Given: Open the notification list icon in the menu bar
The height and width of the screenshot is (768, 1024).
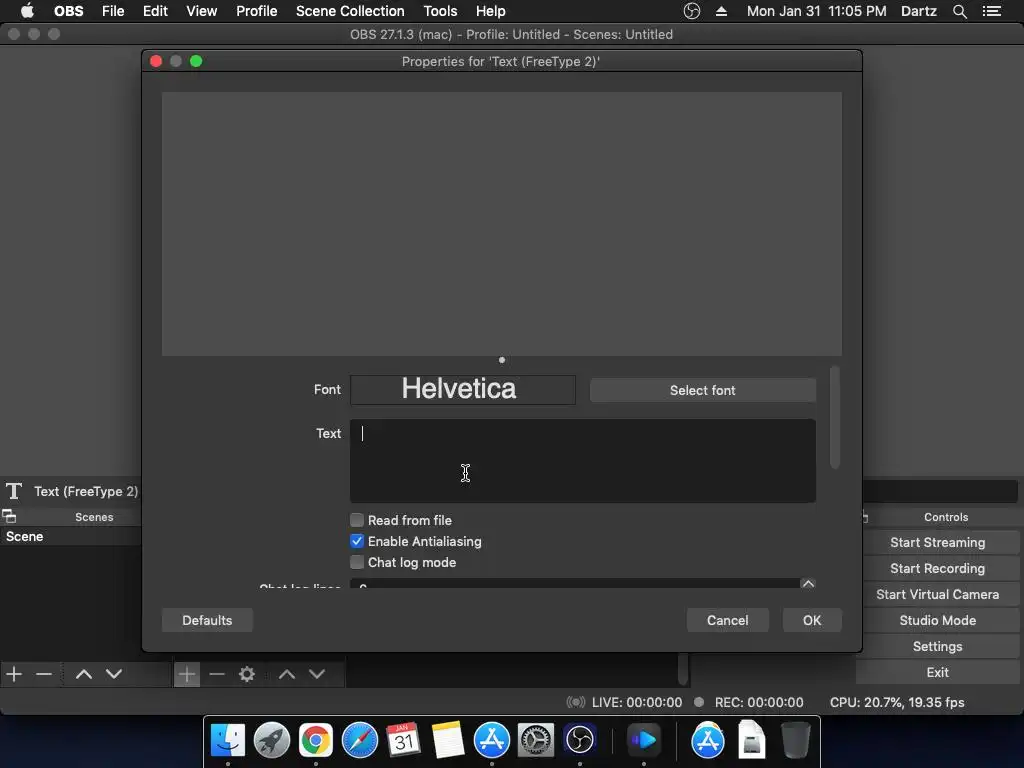Looking at the screenshot, I should 992,11.
